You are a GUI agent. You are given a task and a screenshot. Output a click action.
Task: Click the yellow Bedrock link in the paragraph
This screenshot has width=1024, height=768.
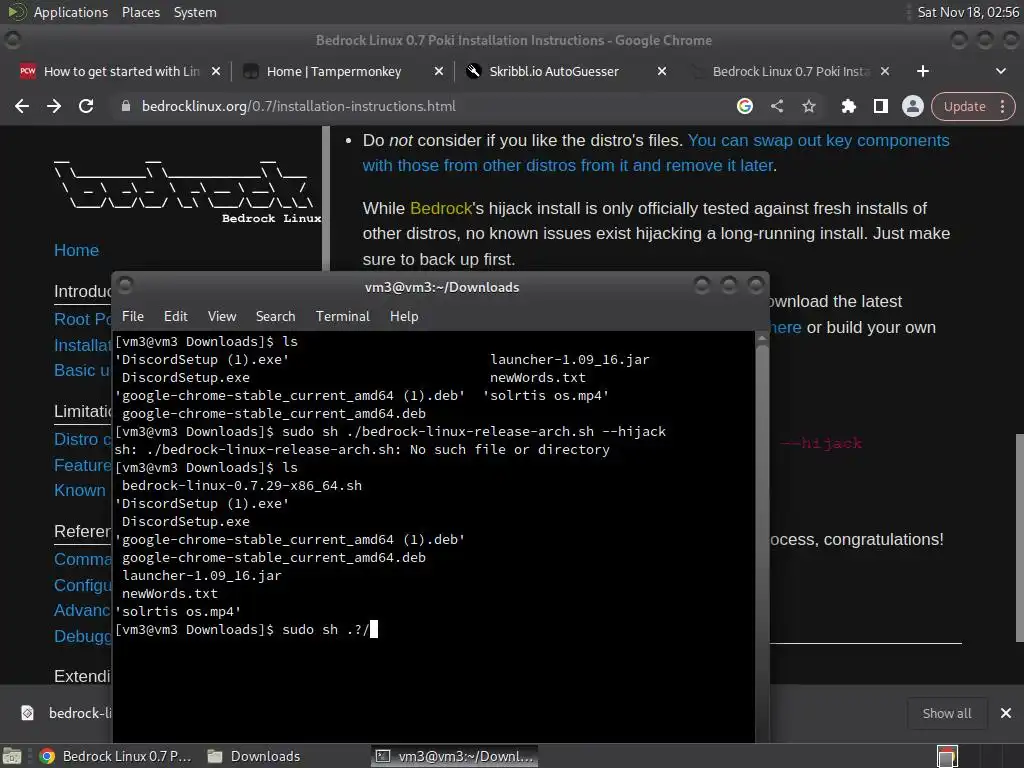coord(441,208)
